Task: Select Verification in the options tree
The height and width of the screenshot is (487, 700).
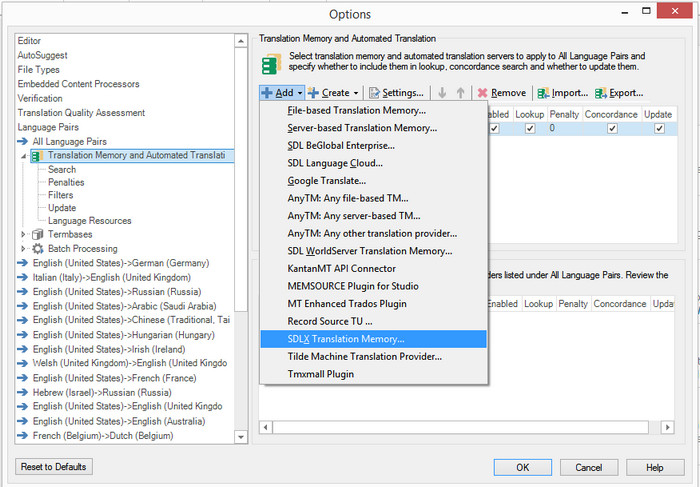Action: pos(40,98)
